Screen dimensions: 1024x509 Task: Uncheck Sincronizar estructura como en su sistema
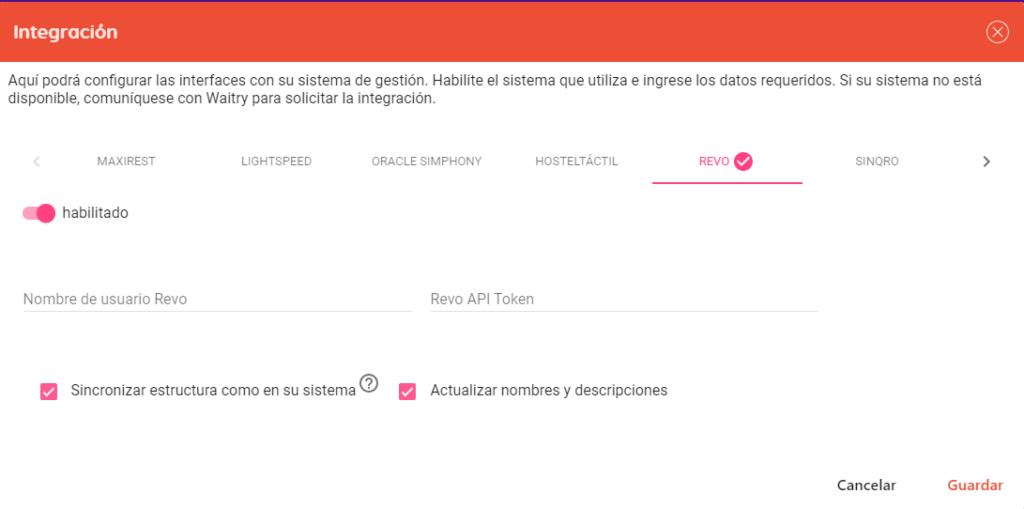[x=49, y=391]
